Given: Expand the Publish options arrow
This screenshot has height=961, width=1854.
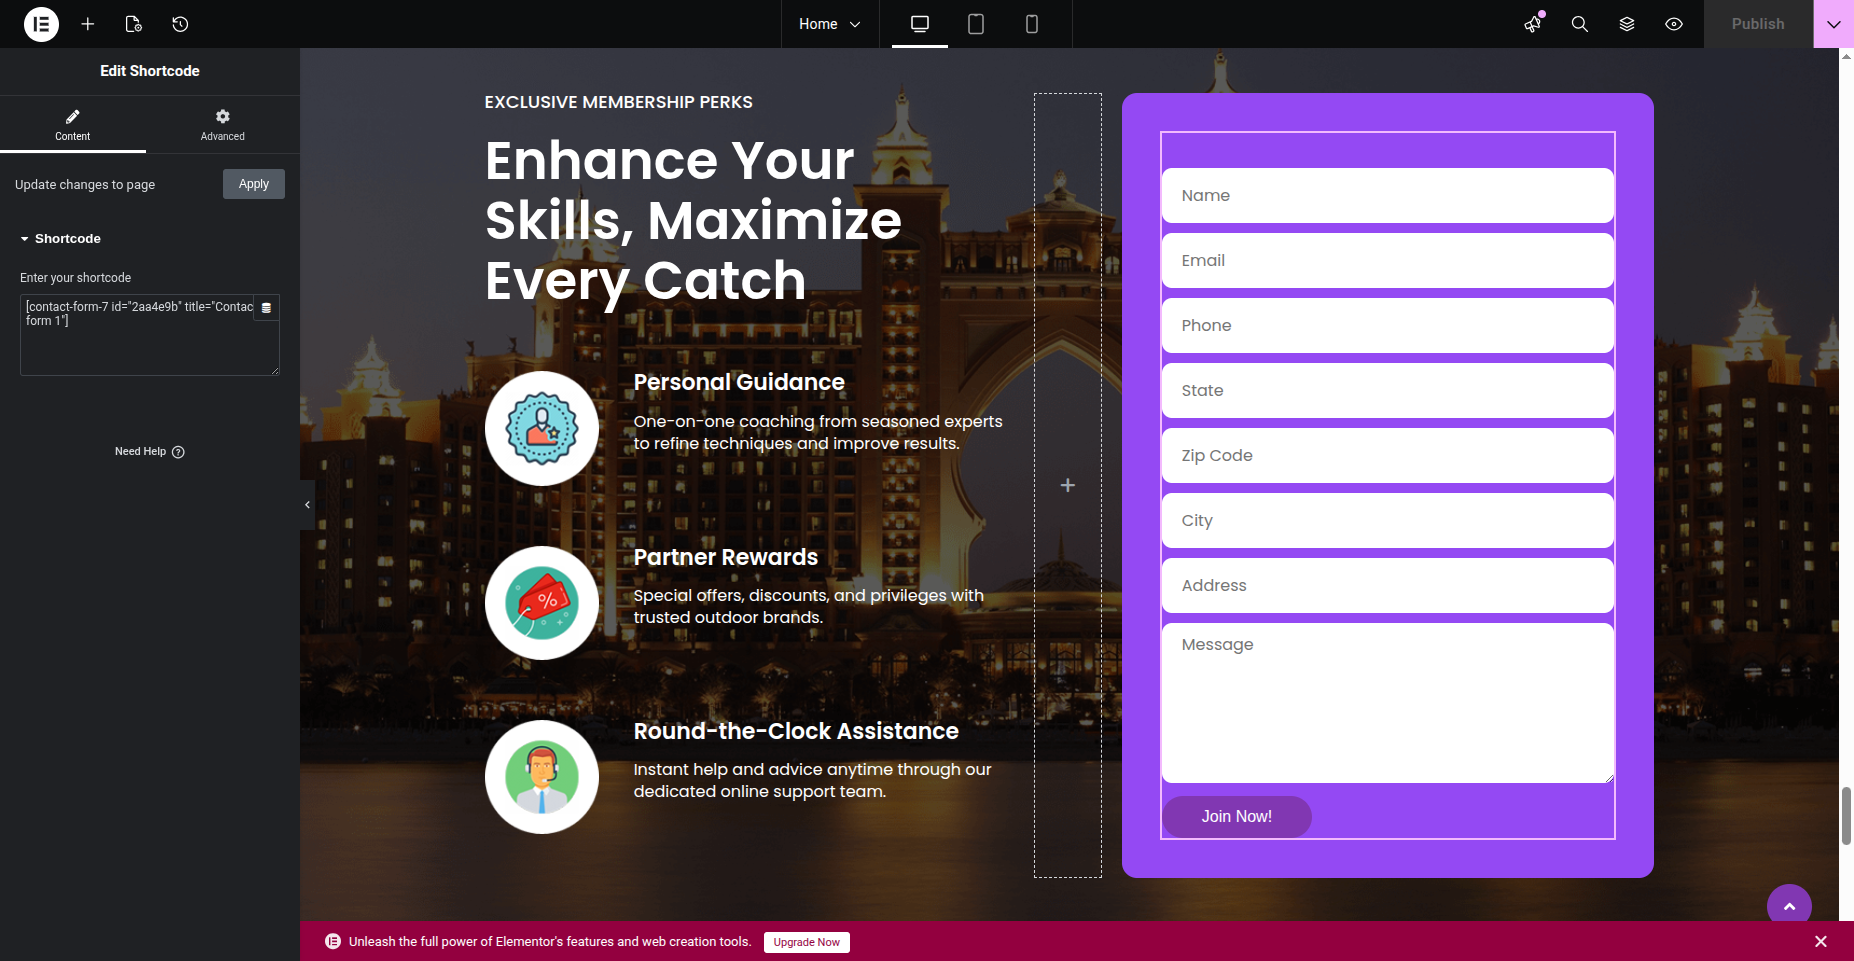Looking at the screenshot, I should click(1833, 24).
